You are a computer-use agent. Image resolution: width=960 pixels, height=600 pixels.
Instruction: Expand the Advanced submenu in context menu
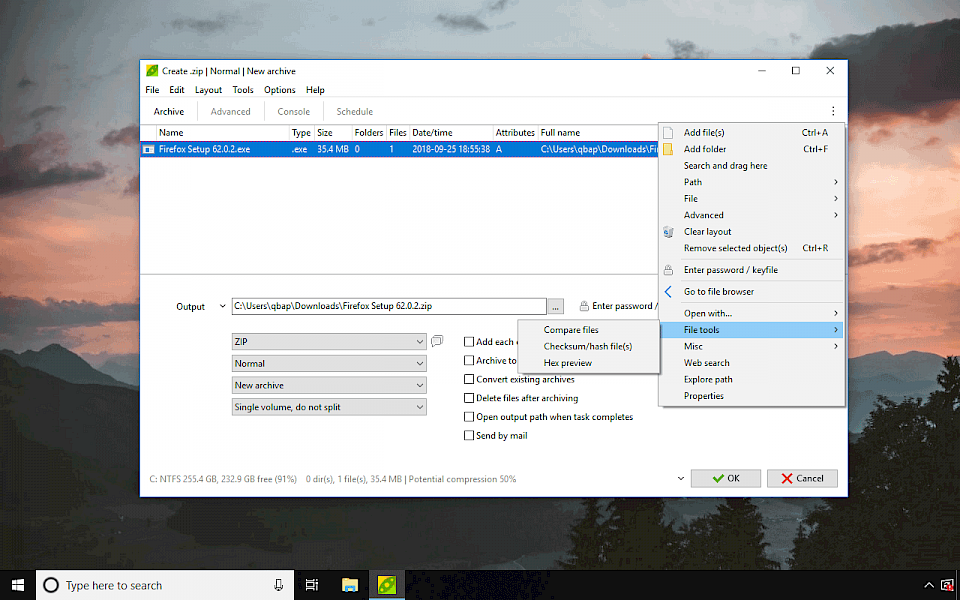point(752,216)
